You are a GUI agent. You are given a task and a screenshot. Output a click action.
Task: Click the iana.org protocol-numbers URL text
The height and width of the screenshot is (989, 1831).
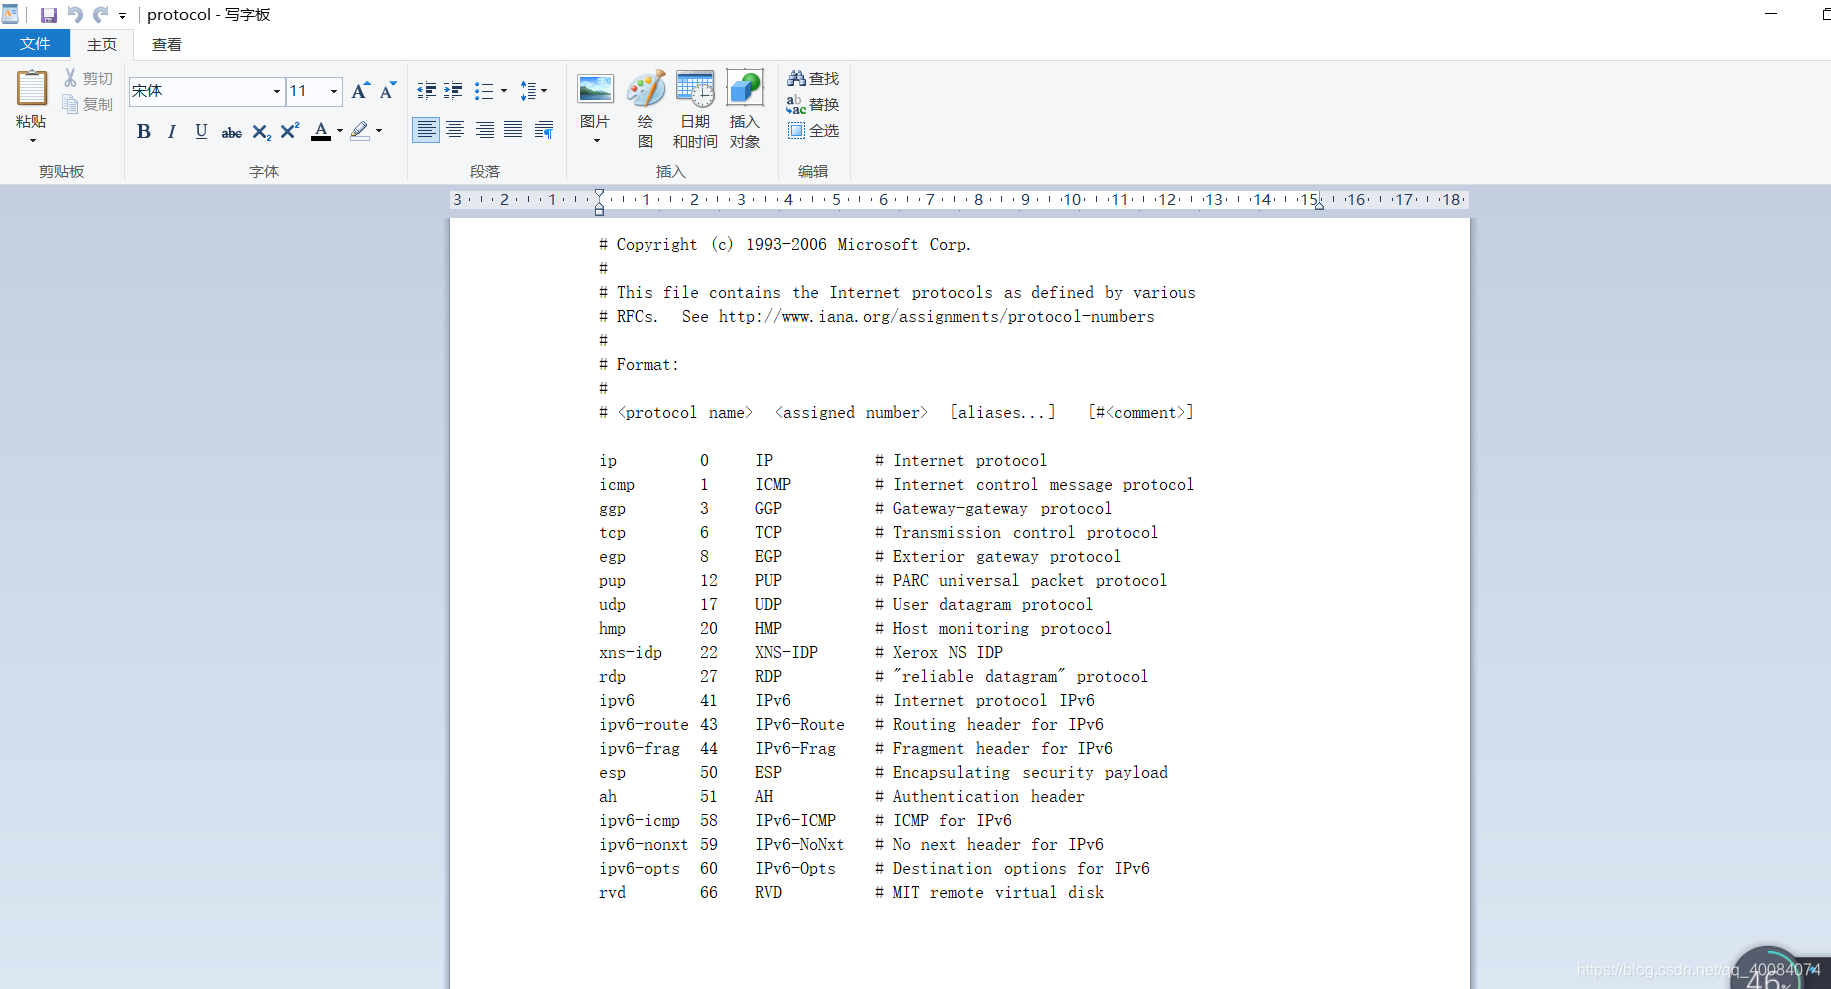pos(936,317)
